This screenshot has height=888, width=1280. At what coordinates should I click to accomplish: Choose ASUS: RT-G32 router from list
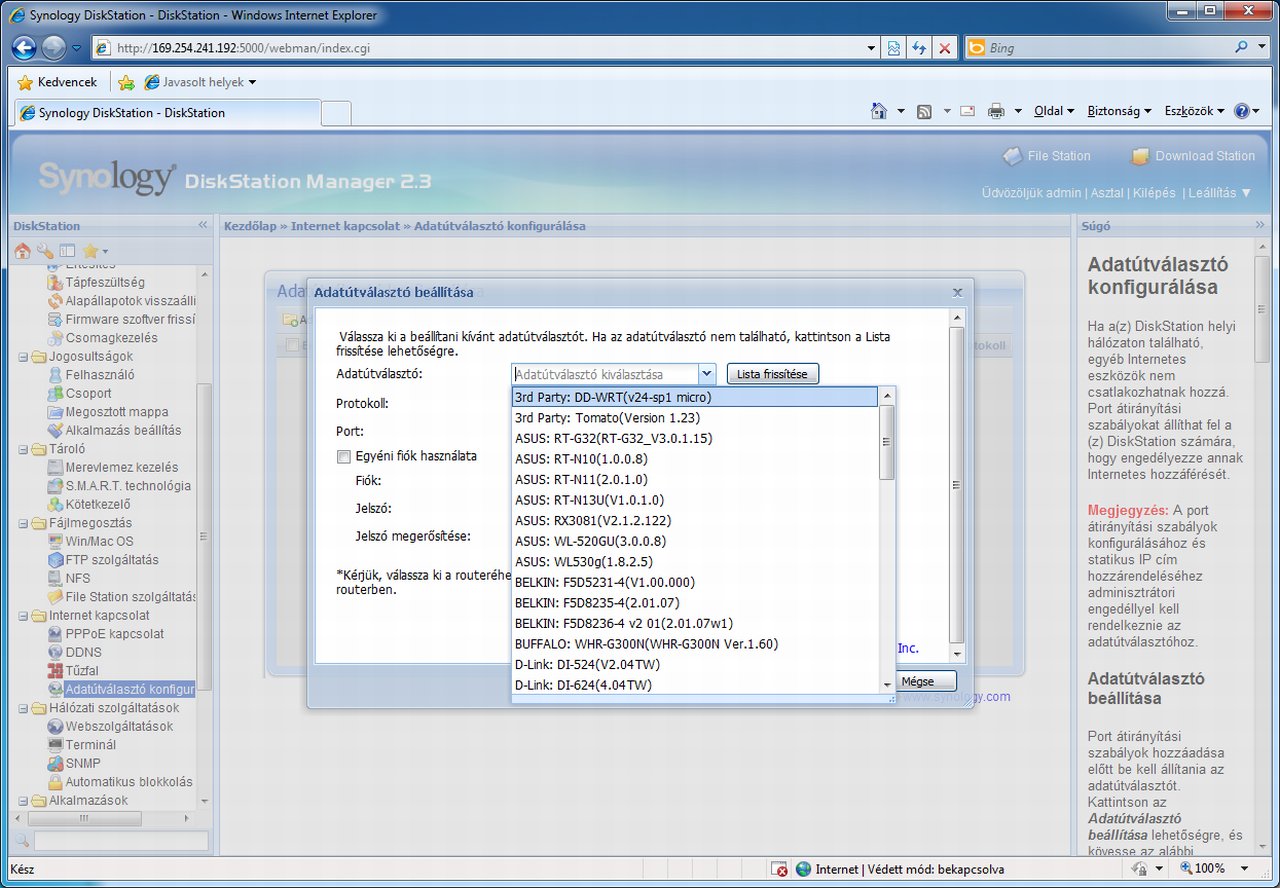pyautogui.click(x=694, y=438)
